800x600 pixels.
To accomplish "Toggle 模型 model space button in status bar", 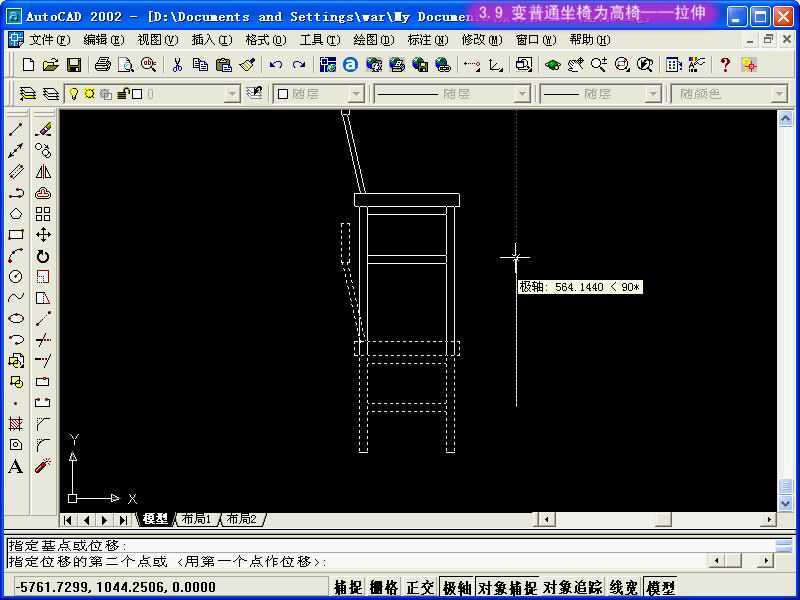I will pos(660,587).
